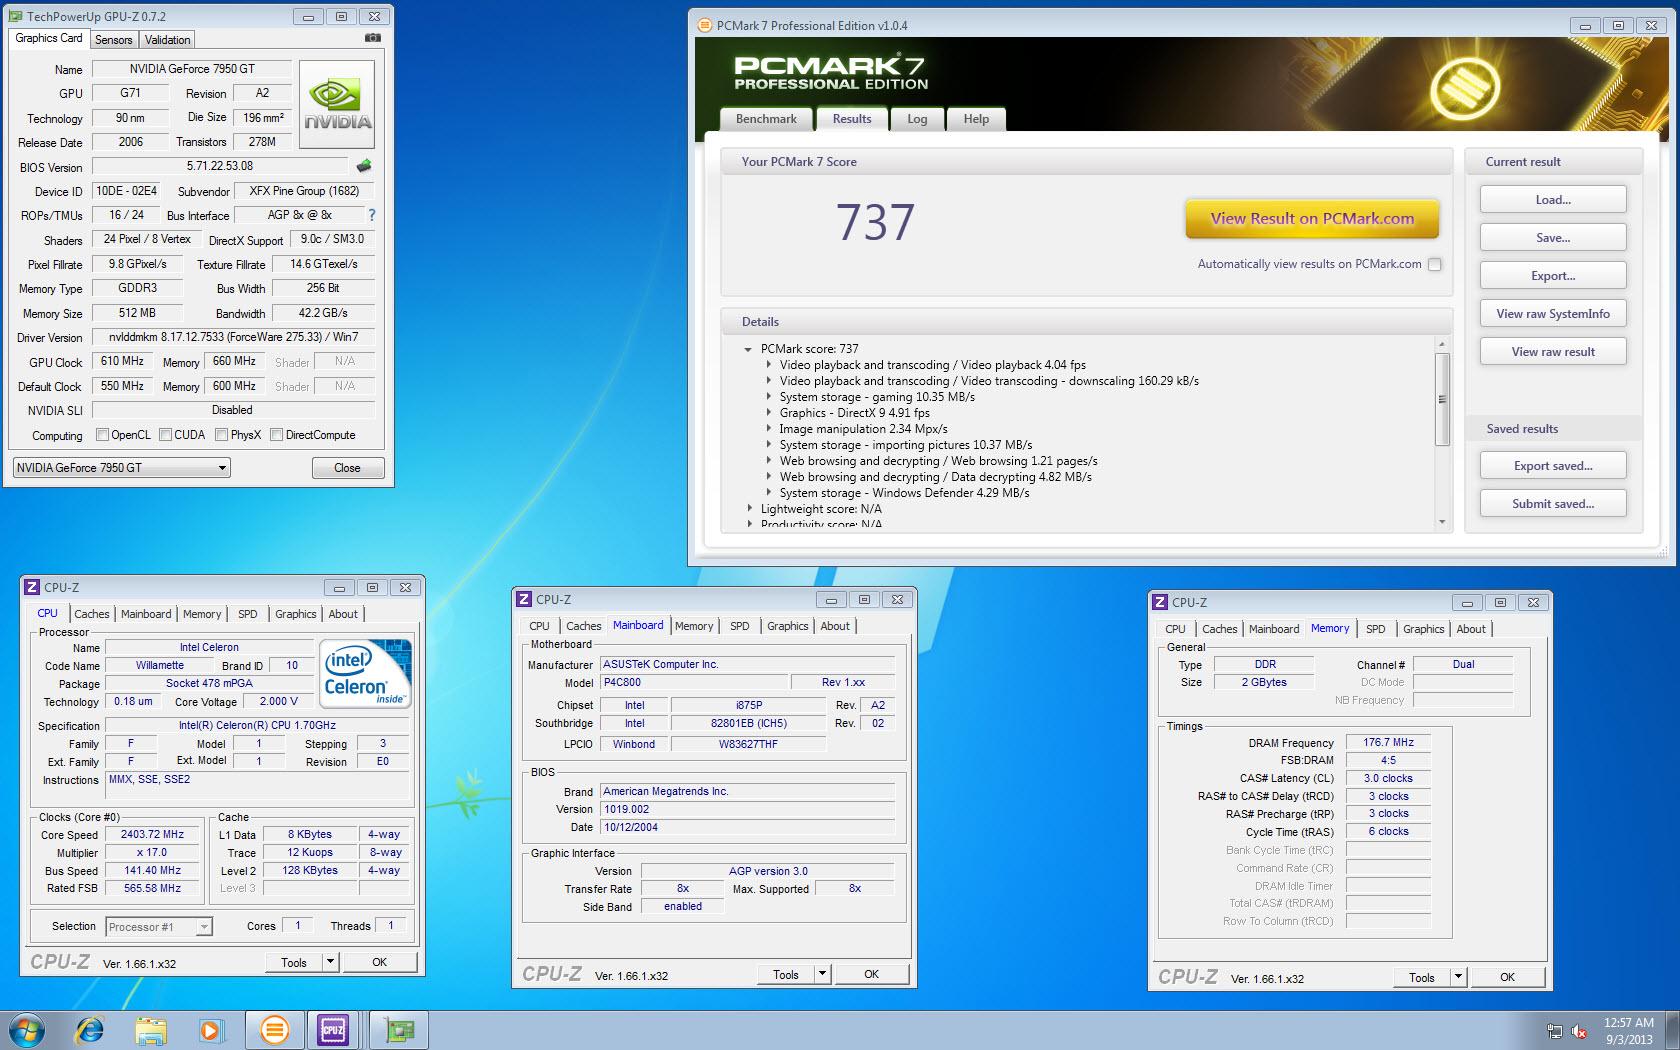Enable the OpenCL checkbox in GPU-Z

pyautogui.click(x=102, y=435)
